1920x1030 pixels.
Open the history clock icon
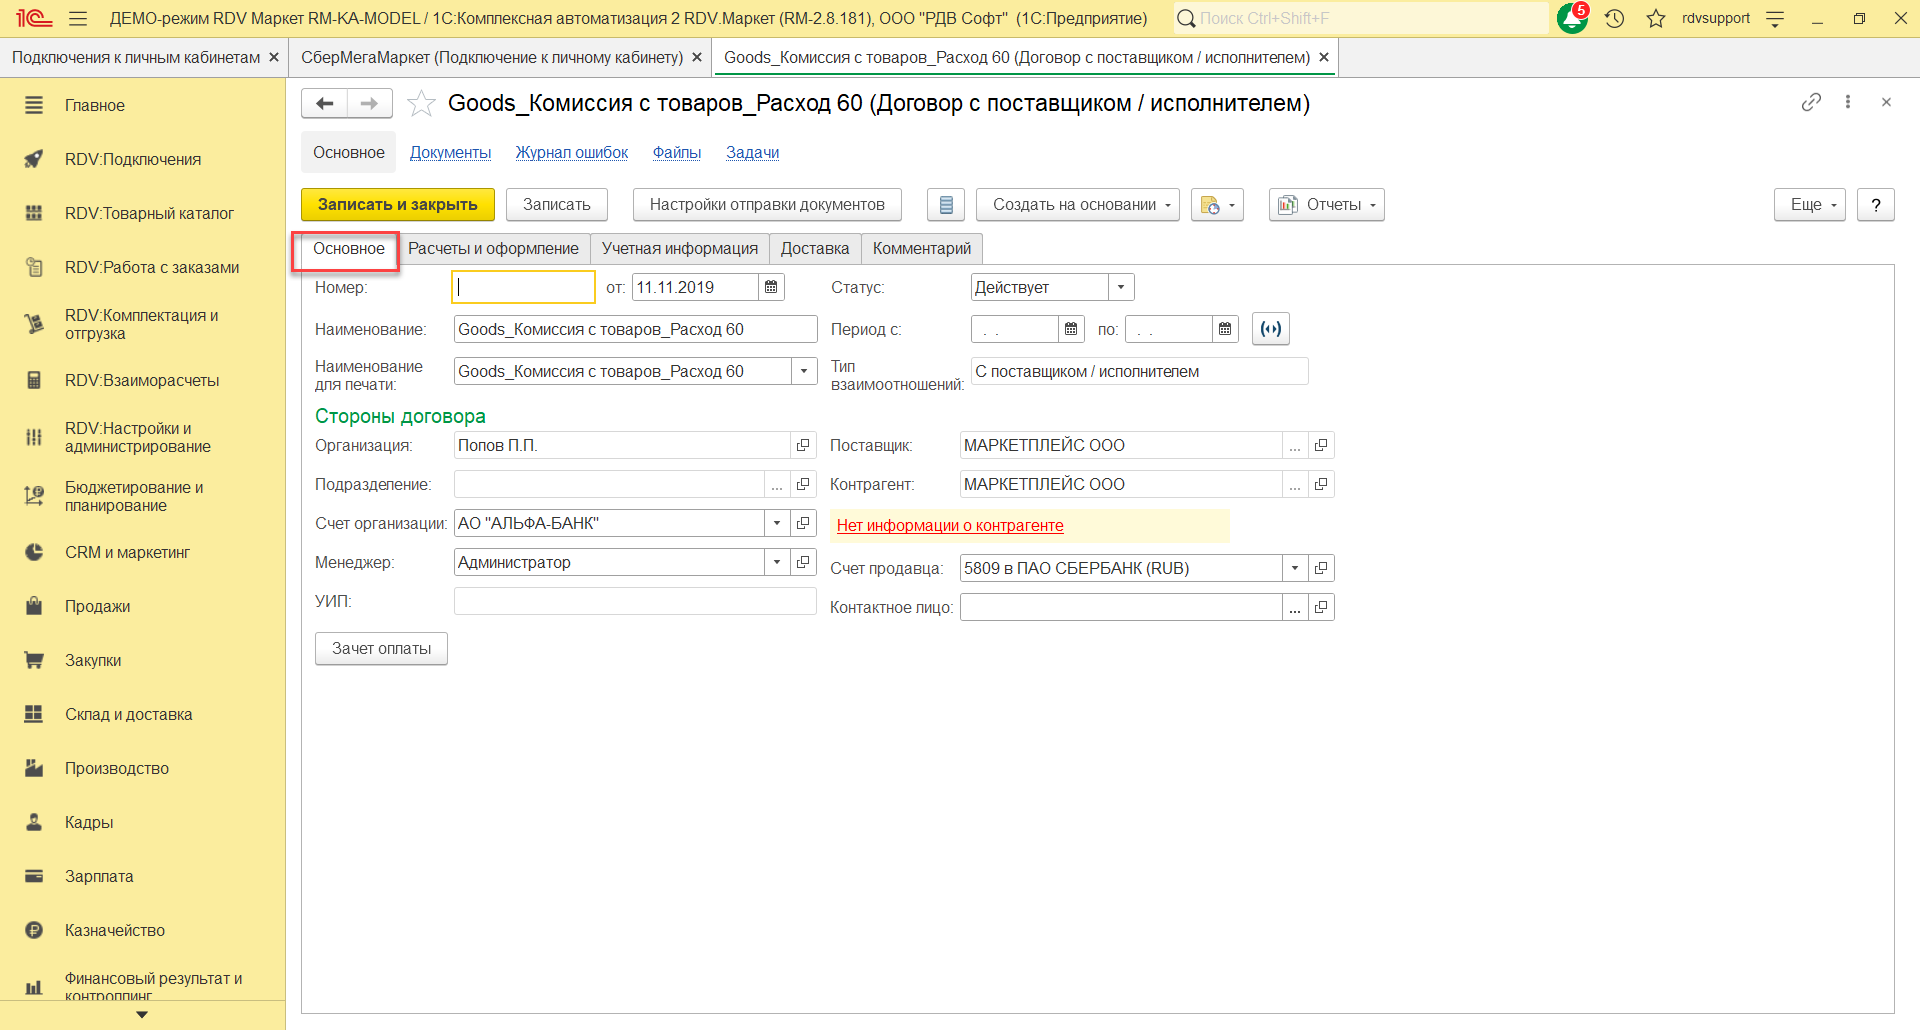[x=1614, y=18]
